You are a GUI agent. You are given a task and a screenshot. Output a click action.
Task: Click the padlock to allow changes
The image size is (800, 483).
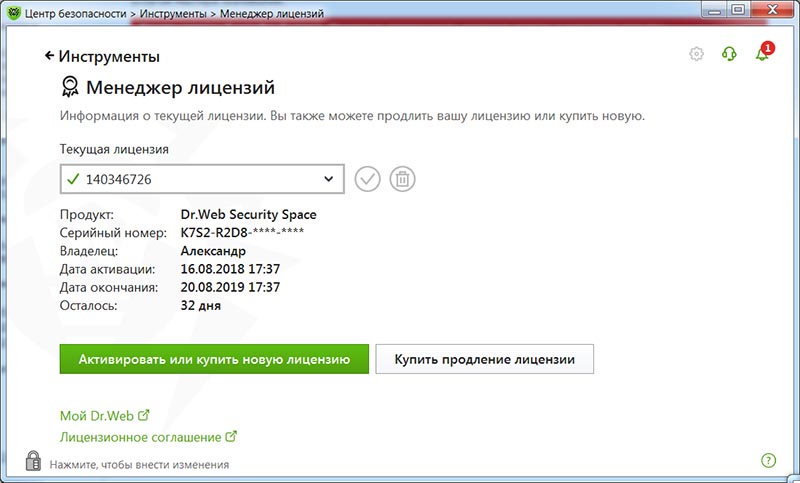(33, 461)
